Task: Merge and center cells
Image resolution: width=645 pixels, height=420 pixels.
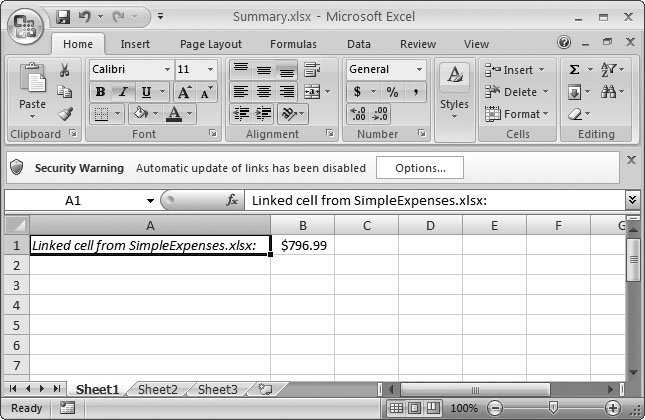Action: tap(312, 92)
